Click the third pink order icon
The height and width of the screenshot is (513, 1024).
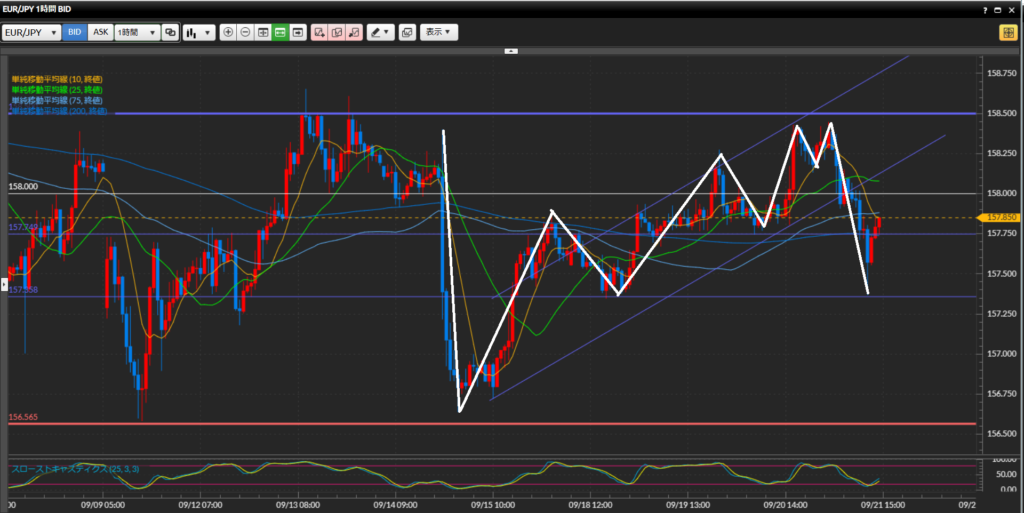[x=353, y=32]
